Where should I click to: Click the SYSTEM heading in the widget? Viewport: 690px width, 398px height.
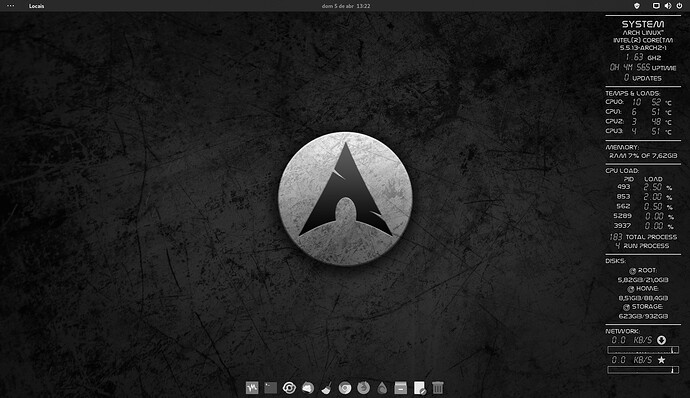643,24
